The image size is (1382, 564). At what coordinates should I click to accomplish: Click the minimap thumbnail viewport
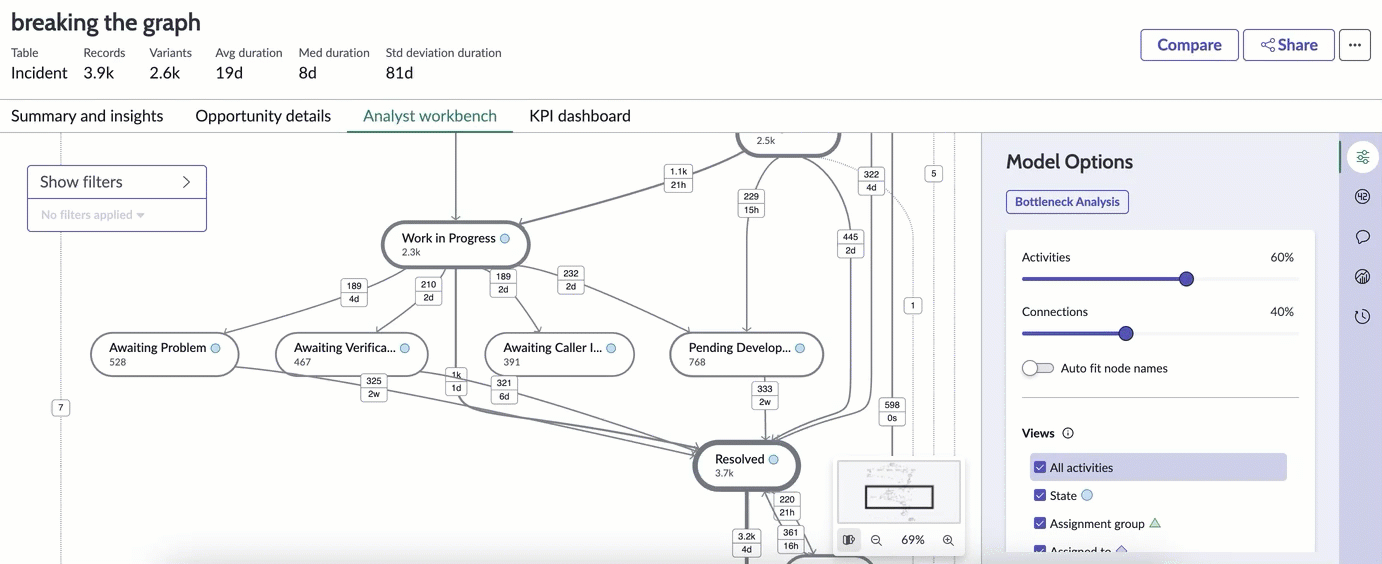click(899, 497)
